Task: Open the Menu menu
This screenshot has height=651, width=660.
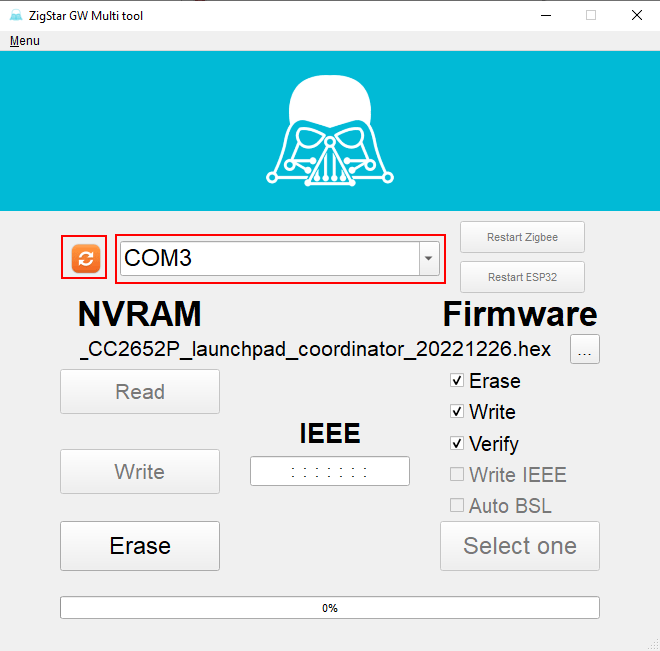Action: click(25, 41)
